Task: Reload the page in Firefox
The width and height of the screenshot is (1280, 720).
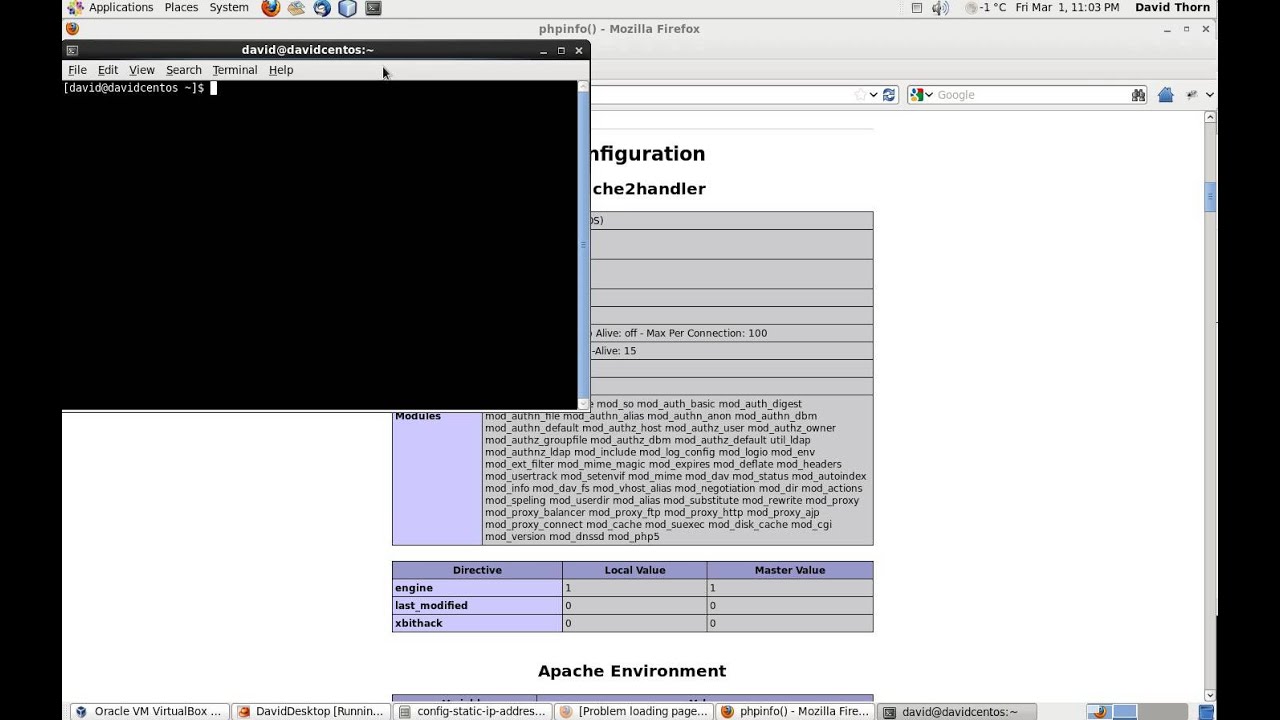Action: (888, 95)
